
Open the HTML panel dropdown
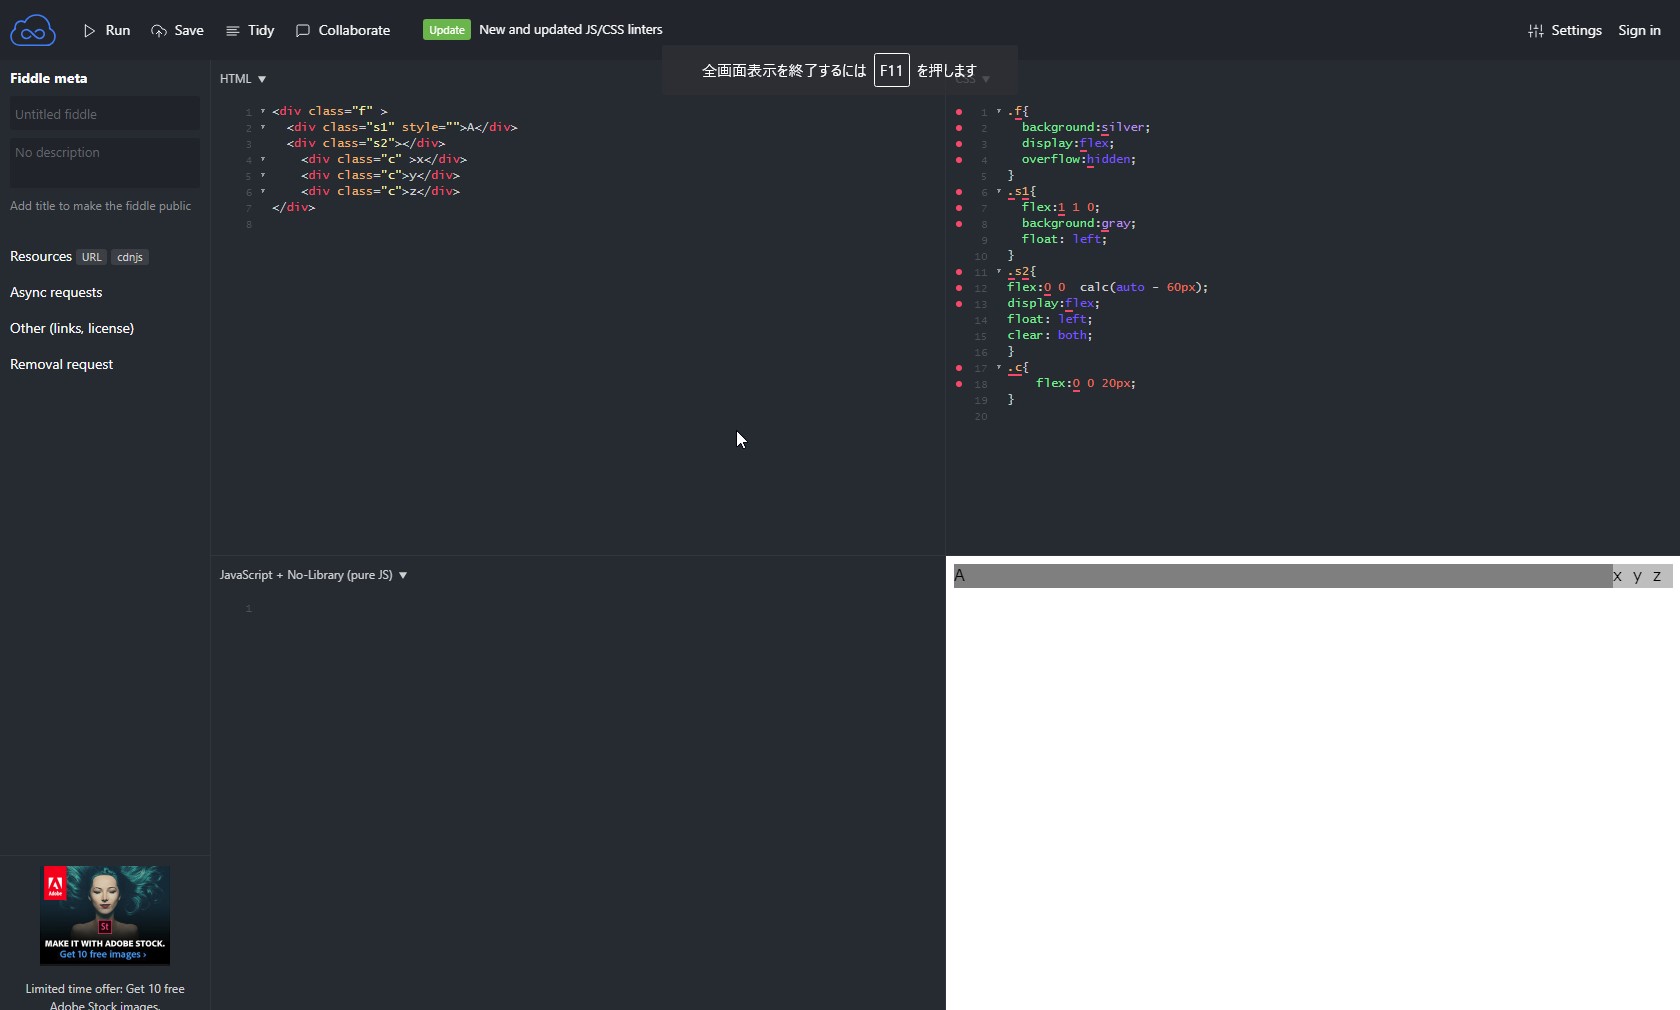pos(243,79)
